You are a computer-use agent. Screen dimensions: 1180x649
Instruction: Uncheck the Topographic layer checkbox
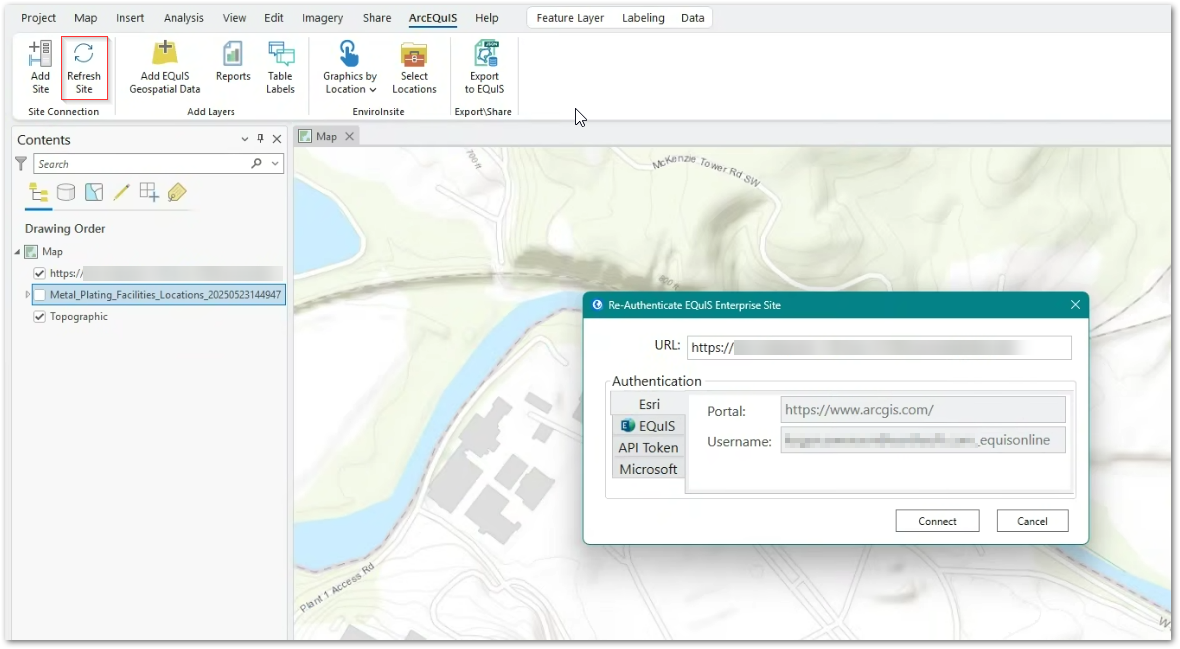(40, 317)
